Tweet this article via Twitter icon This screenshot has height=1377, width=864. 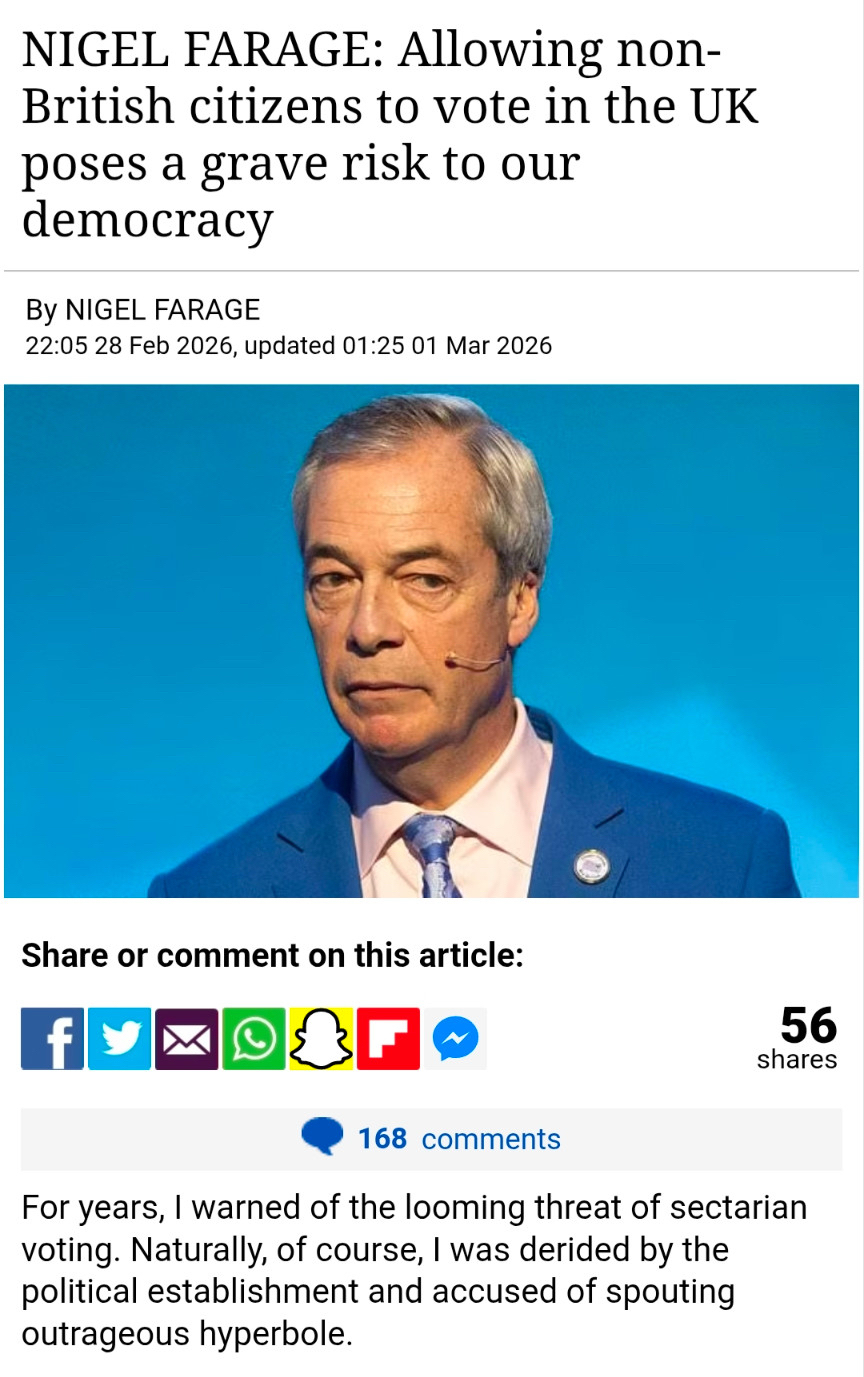pyautogui.click(x=120, y=1039)
